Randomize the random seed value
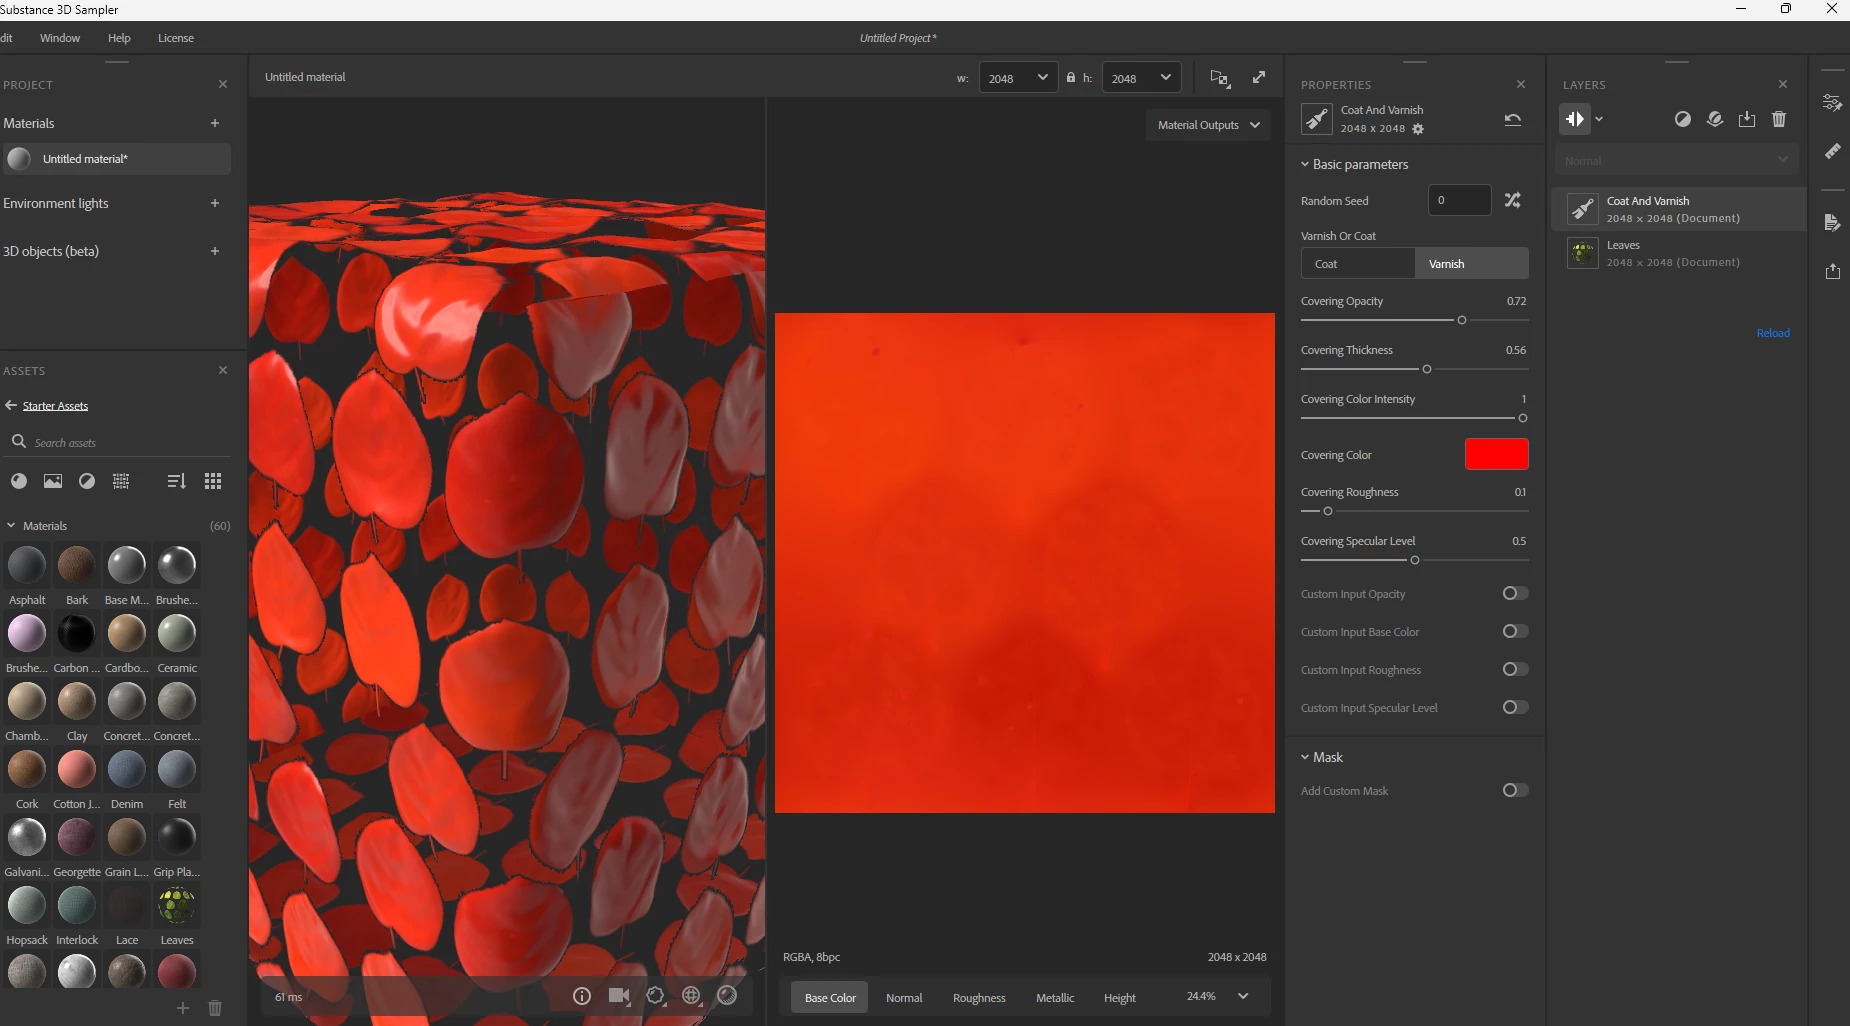This screenshot has height=1026, width=1850. [x=1513, y=200]
